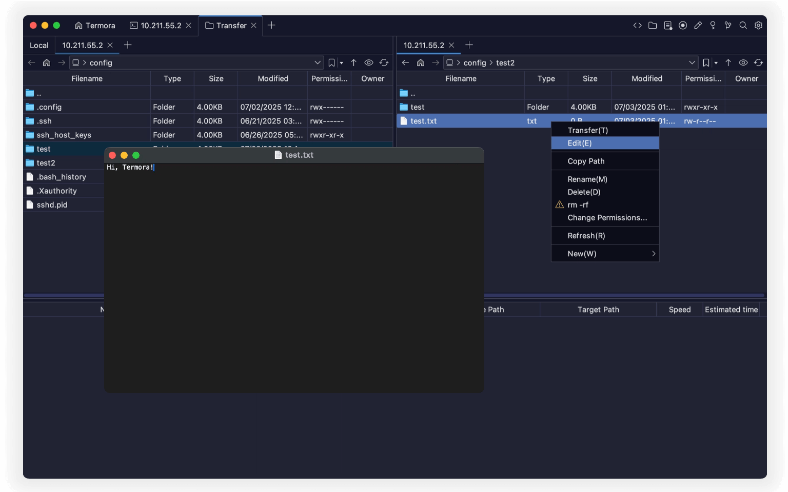This screenshot has height=492, width=788.
Task: Go to the parent directory in the left panel
Action: pyautogui.click(x=353, y=62)
